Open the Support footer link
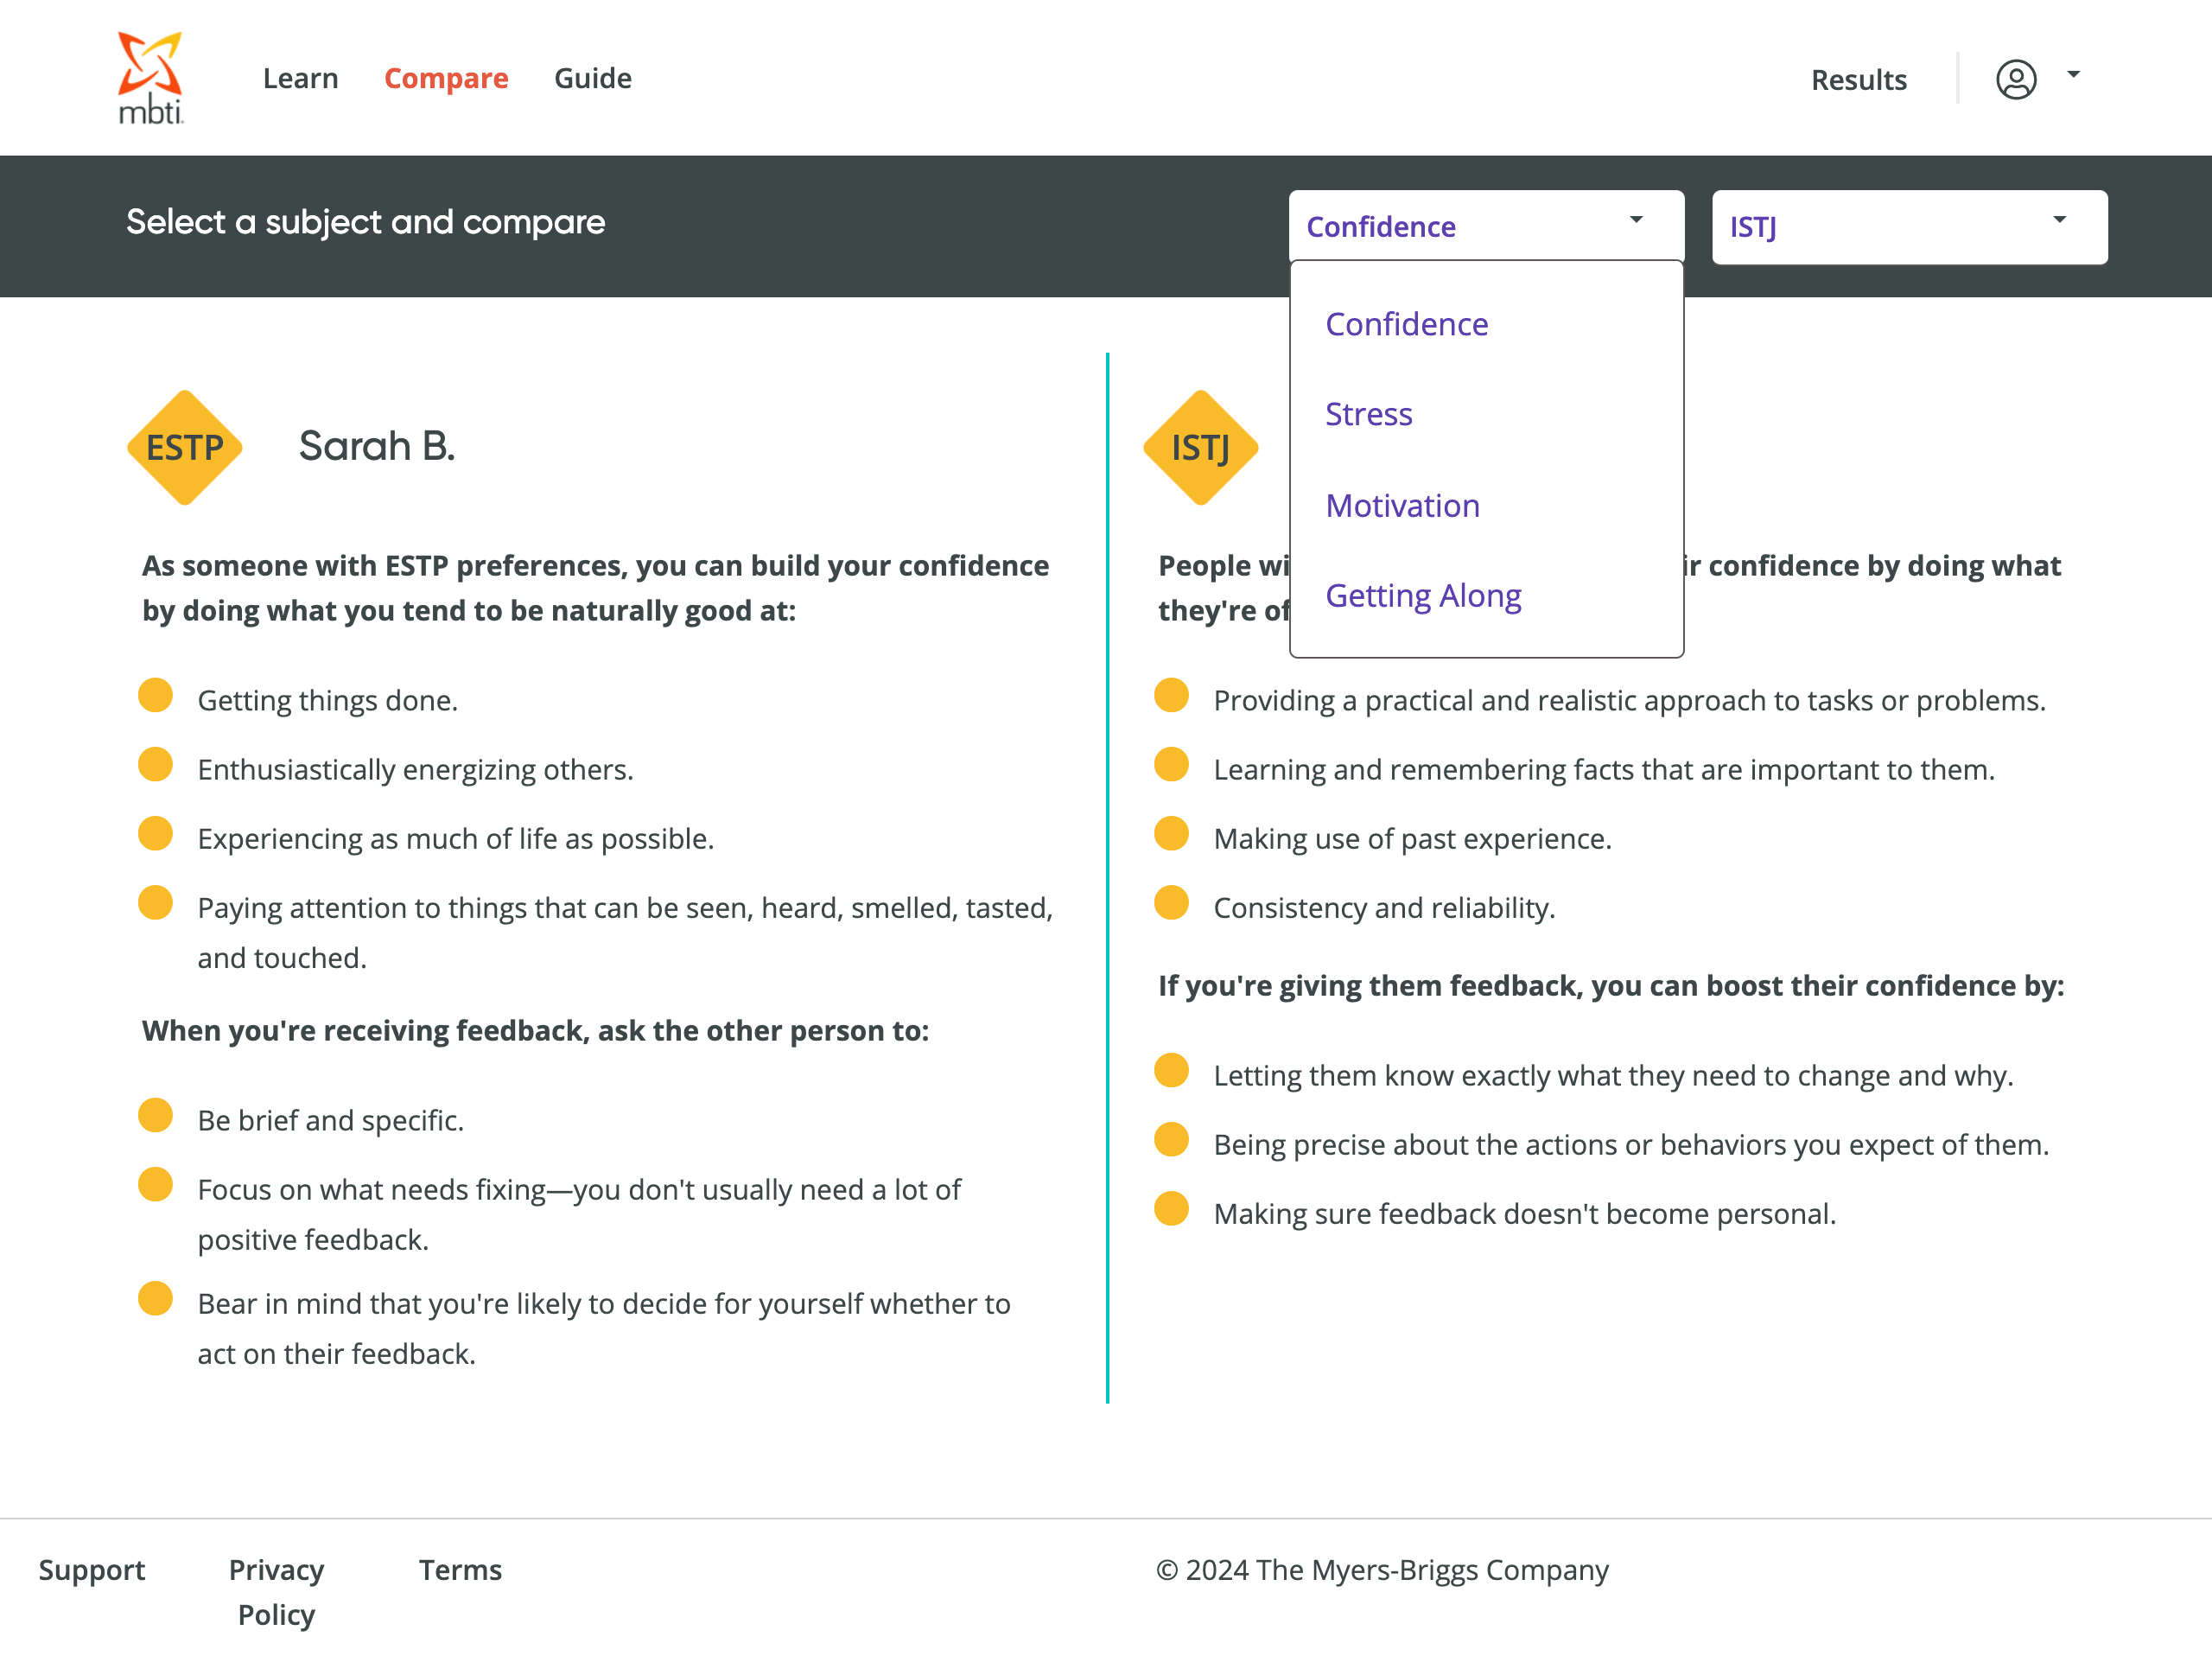This screenshot has height=1656, width=2212. click(x=92, y=1569)
